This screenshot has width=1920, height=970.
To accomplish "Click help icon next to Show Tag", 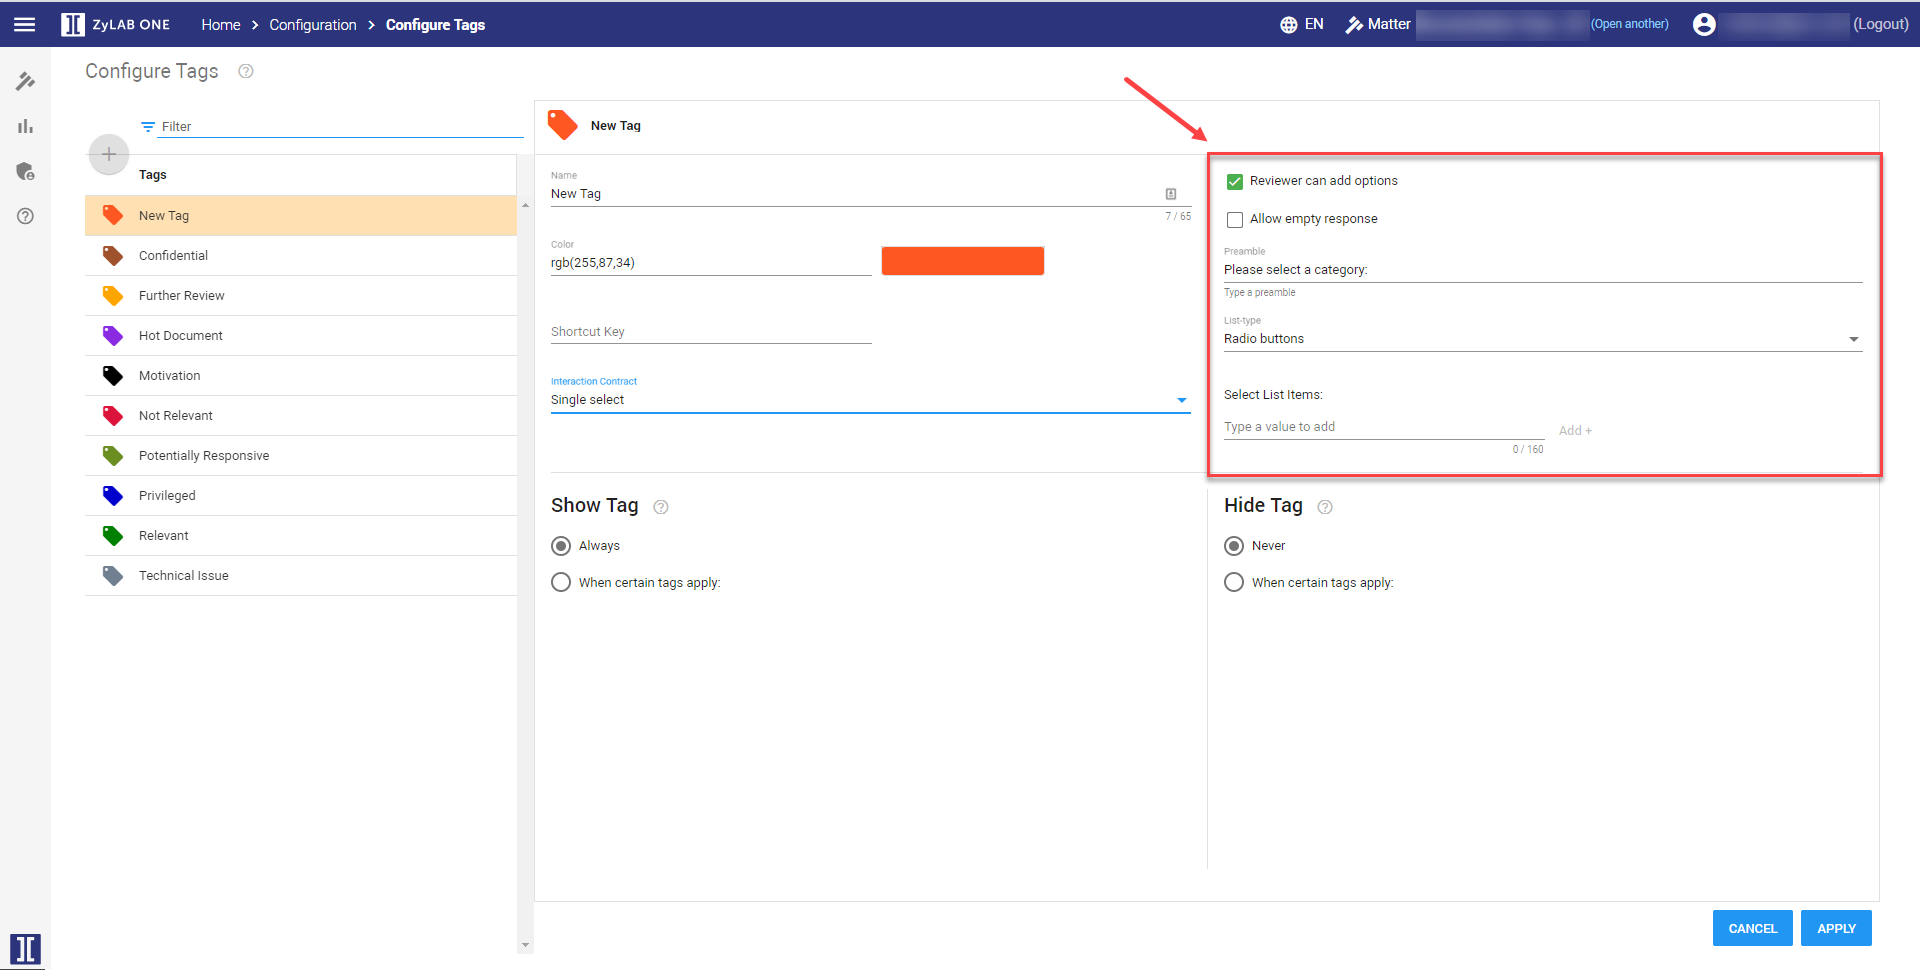I will tap(661, 507).
